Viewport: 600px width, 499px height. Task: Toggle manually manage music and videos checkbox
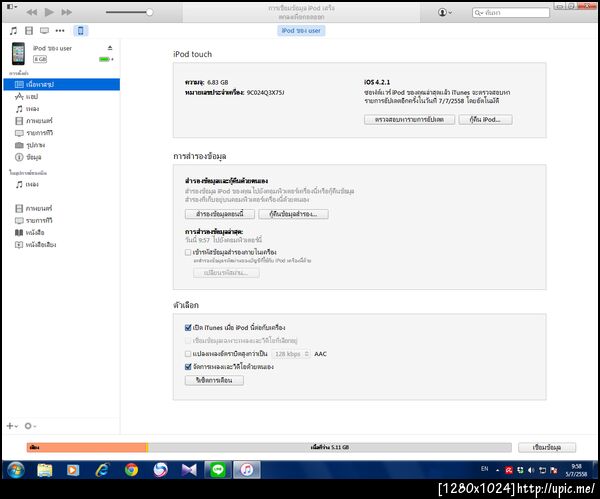(x=188, y=367)
